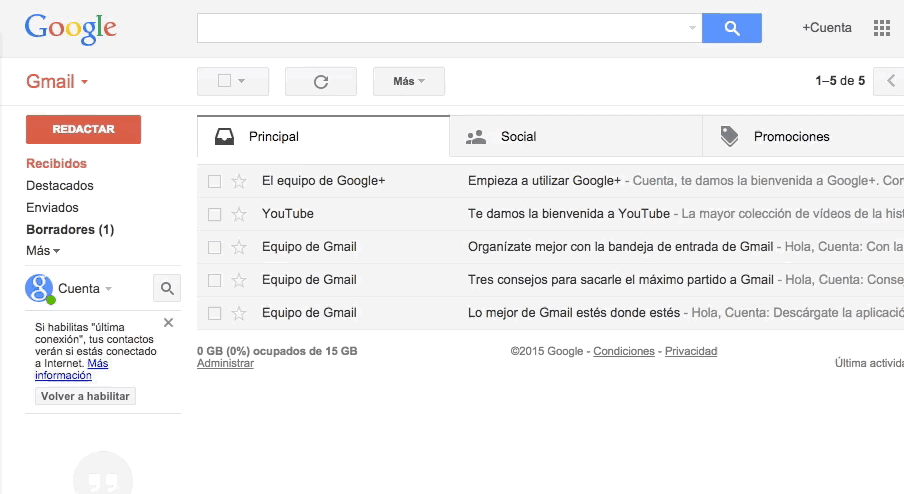This screenshot has width=904, height=494.
Task: Star the Lo mejor de Gmail email
Action: [239, 313]
